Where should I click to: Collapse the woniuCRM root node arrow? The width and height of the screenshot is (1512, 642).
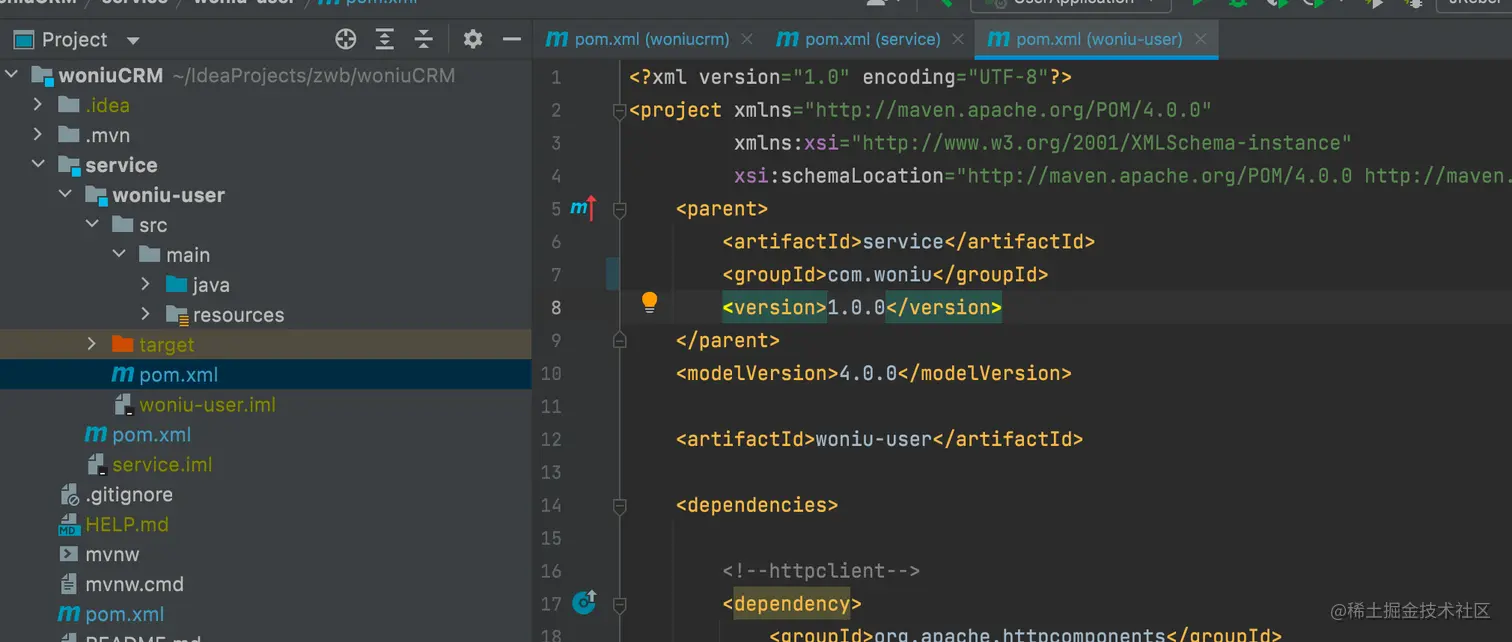tap(12, 75)
